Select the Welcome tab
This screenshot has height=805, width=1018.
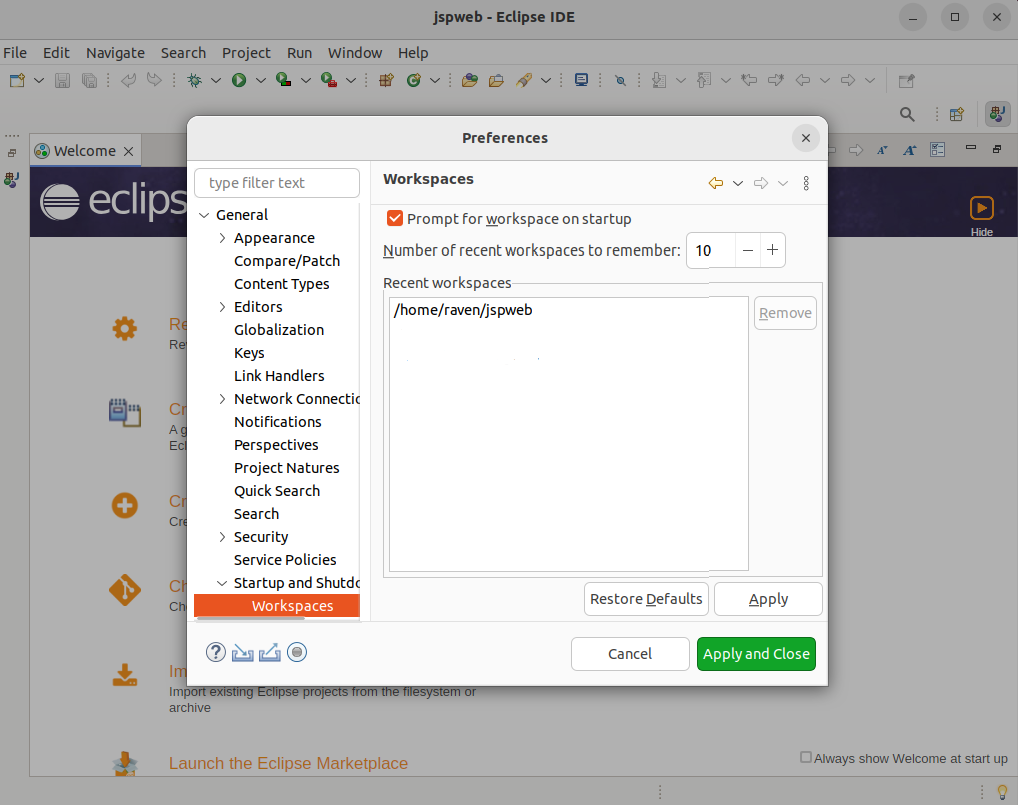pos(84,151)
